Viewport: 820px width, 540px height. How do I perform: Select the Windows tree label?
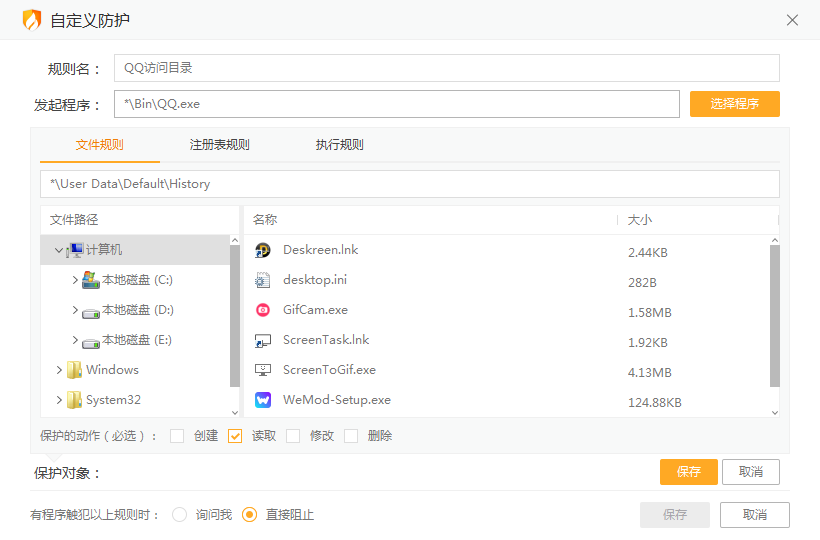(112, 370)
